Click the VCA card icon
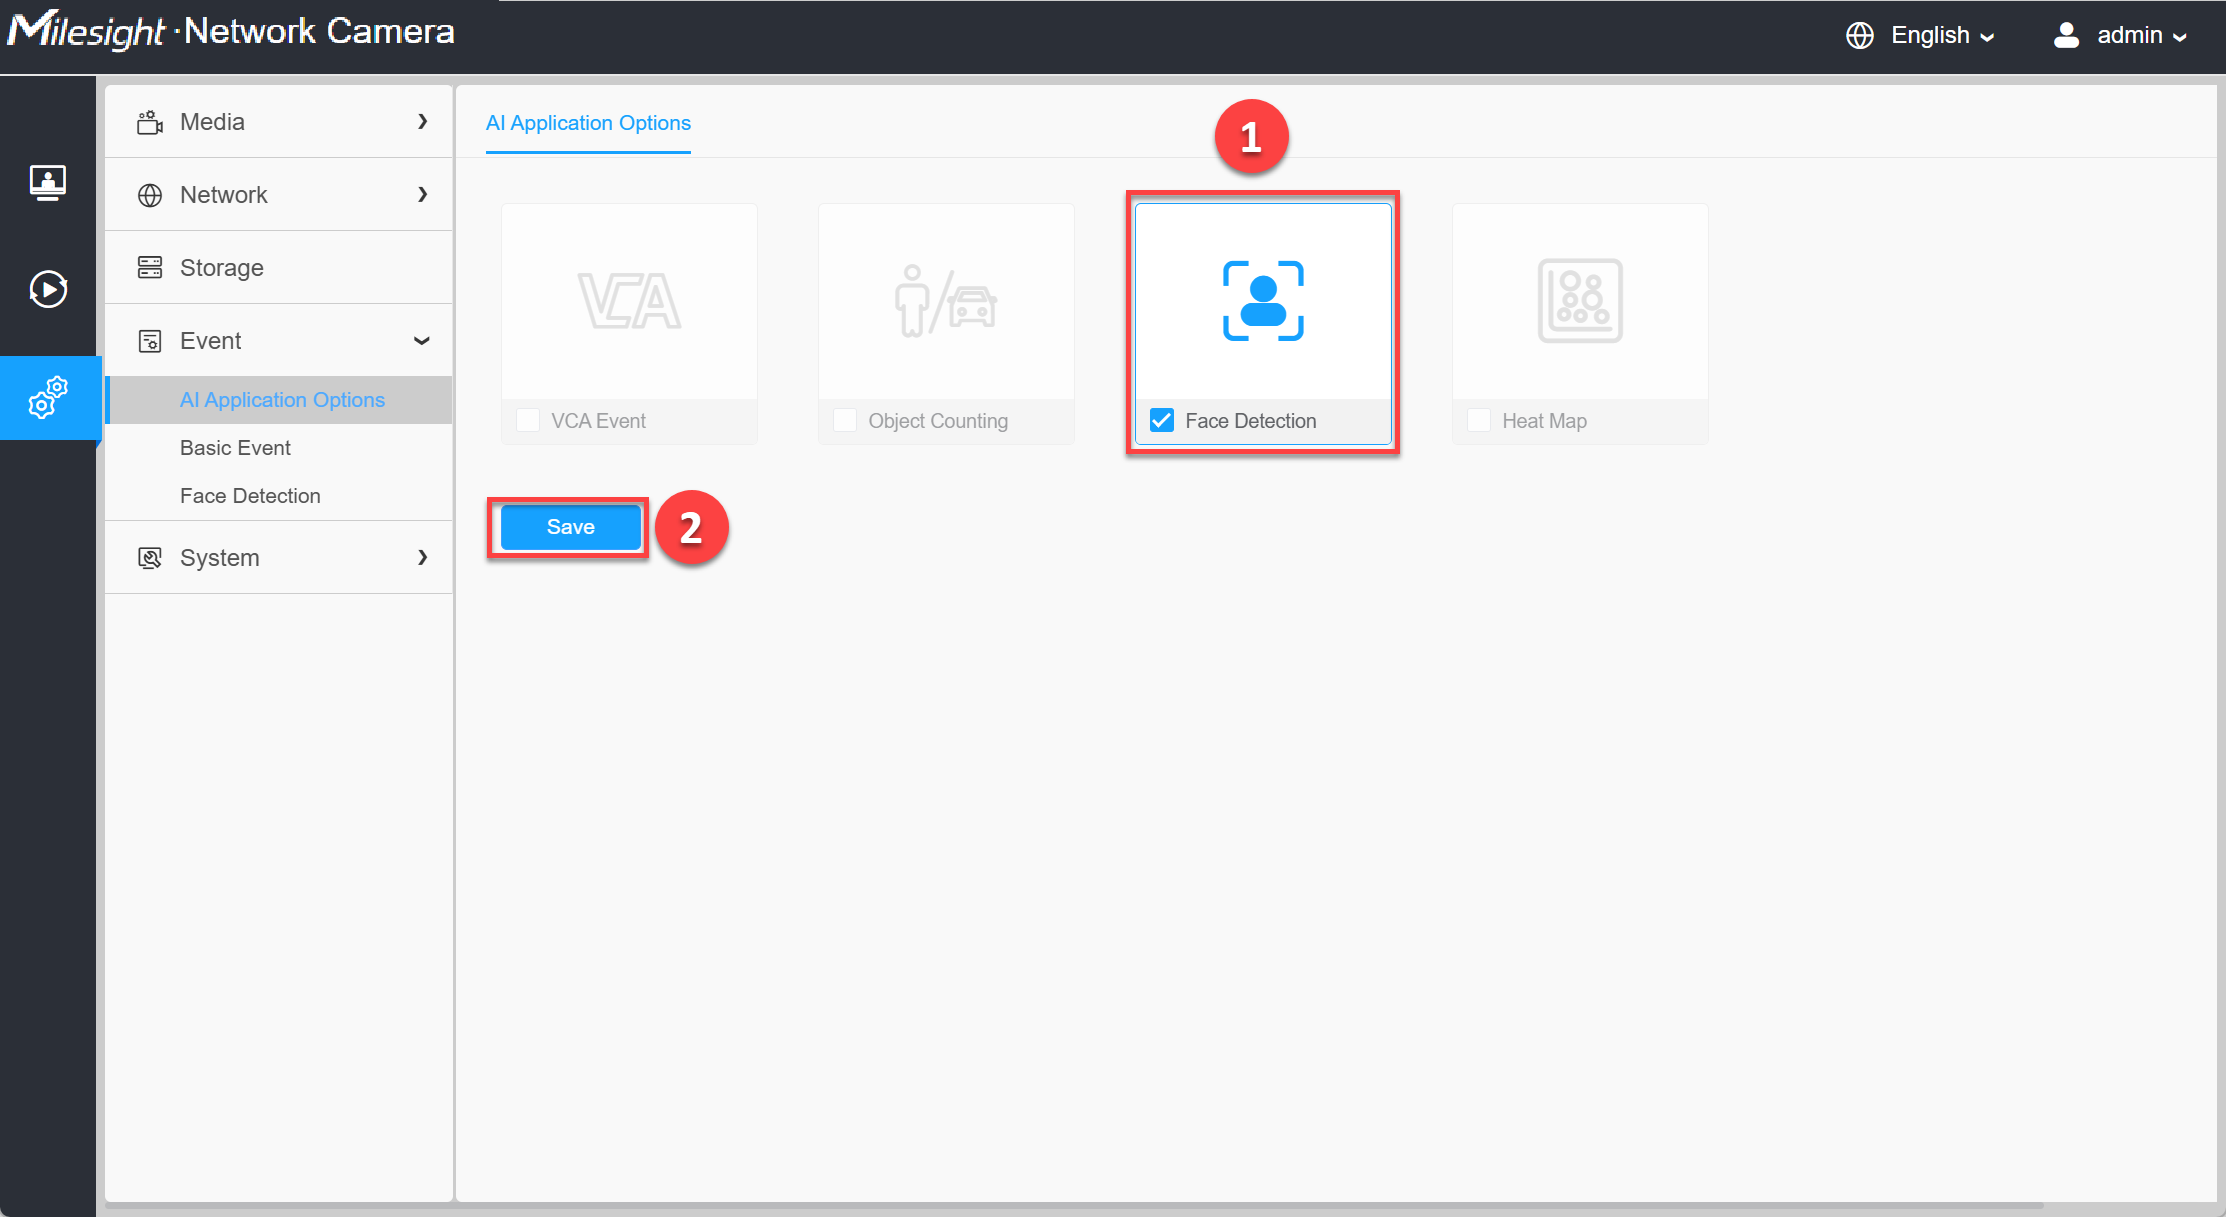 pos(629,301)
